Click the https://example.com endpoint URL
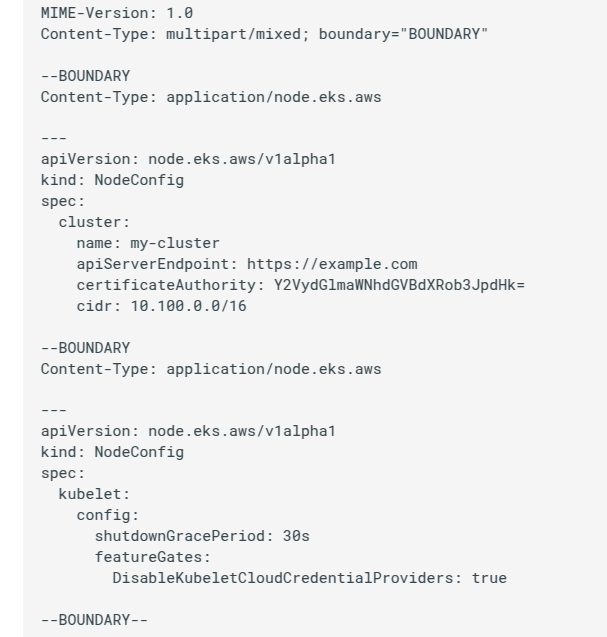 [x=332, y=264]
